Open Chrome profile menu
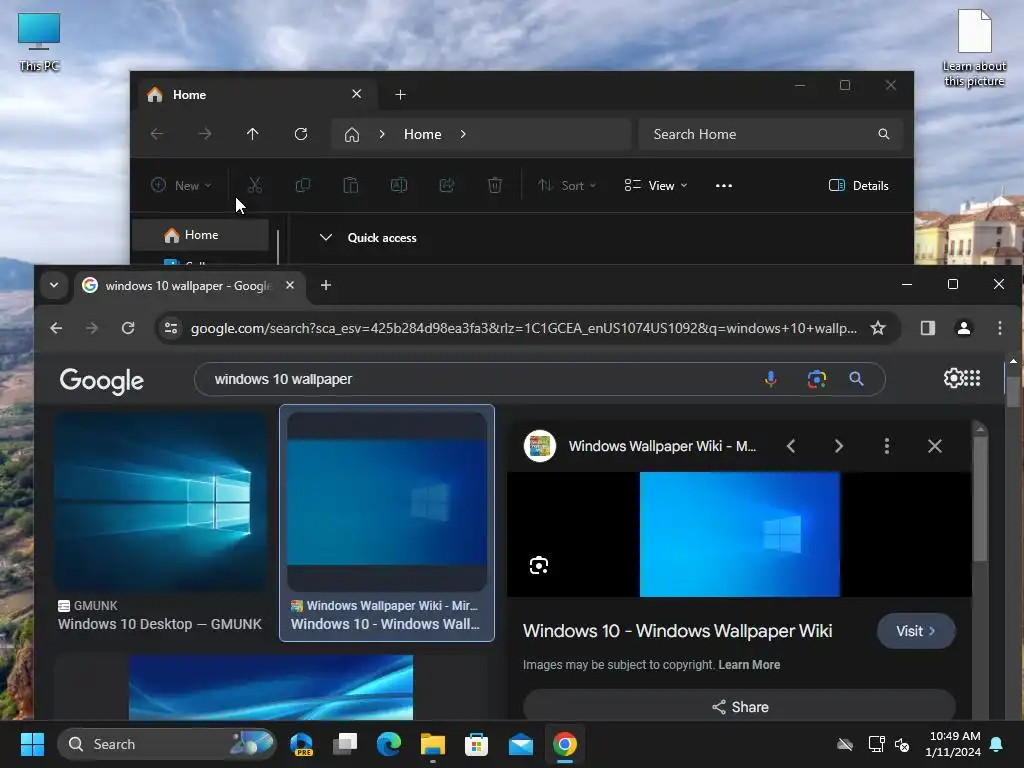Image resolution: width=1024 pixels, height=768 pixels. coord(963,328)
